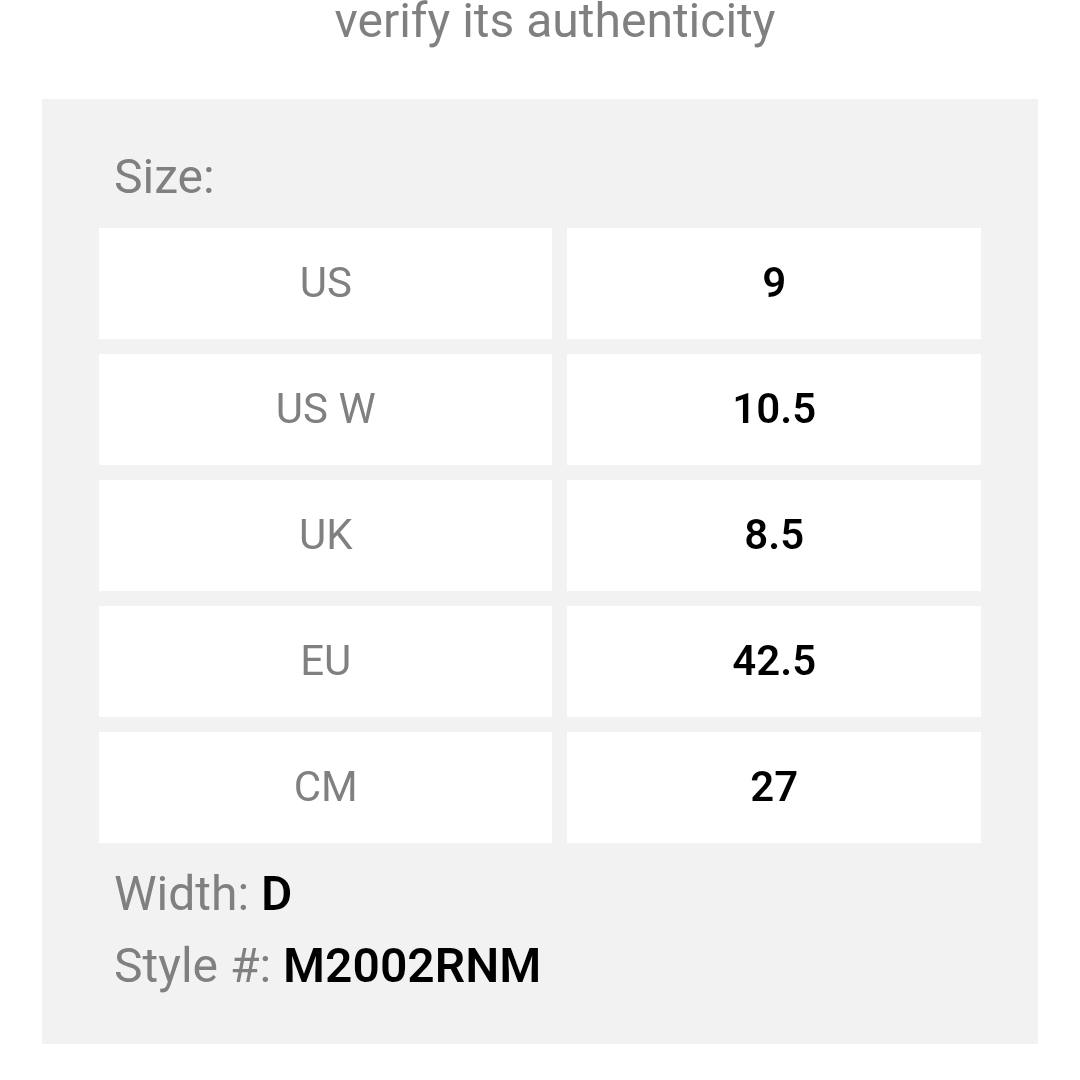This screenshot has height=1080, width=1080.
Task: Select the width value D
Action: coord(276,893)
